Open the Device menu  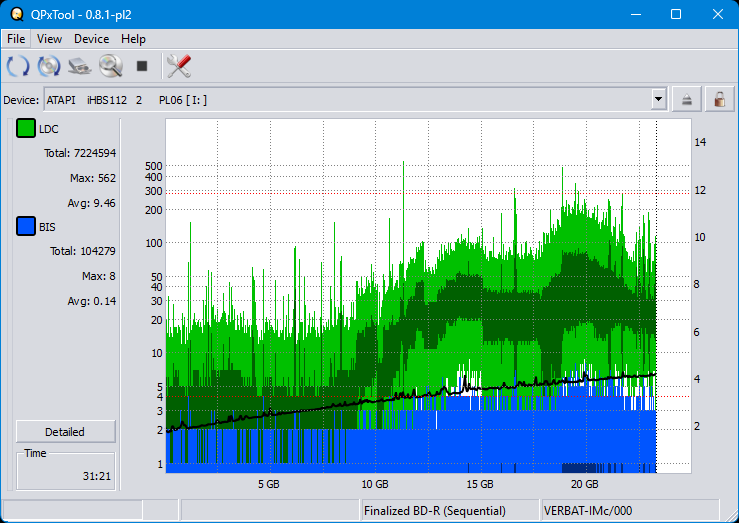coord(91,39)
